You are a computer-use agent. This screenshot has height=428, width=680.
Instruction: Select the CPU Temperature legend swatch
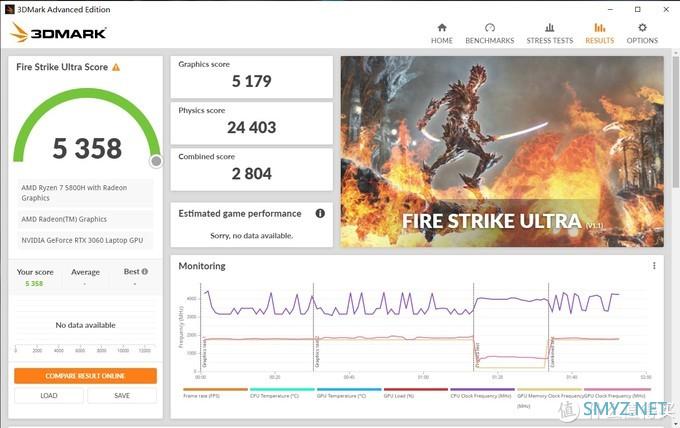click(x=282, y=389)
